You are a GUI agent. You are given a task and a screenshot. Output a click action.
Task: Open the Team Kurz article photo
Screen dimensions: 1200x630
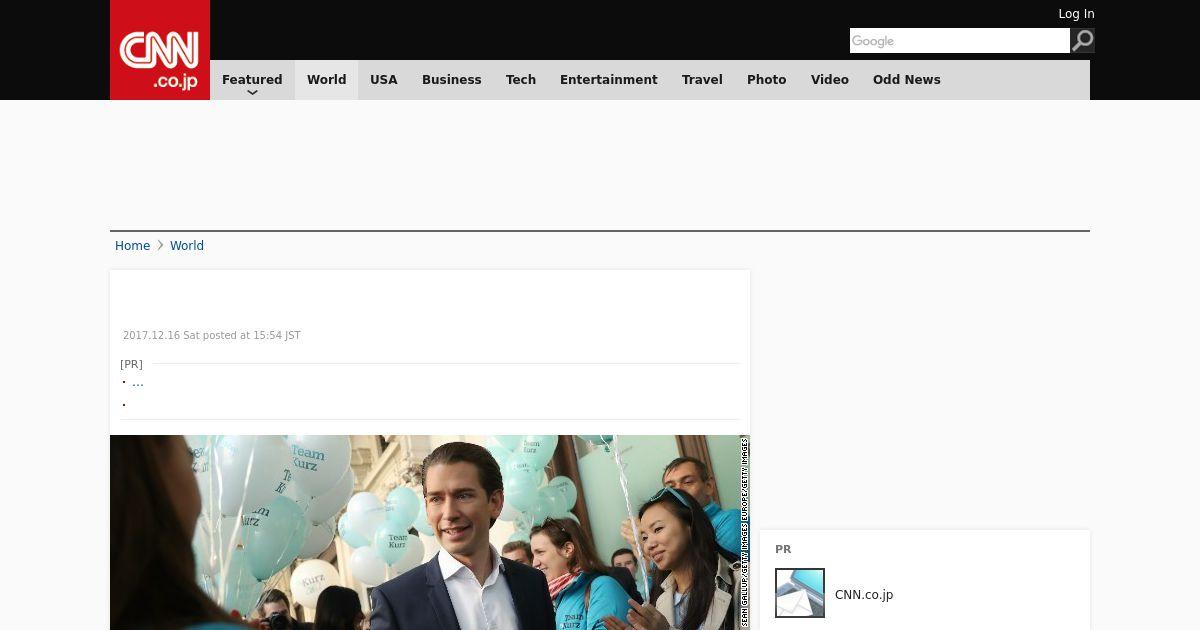430,532
